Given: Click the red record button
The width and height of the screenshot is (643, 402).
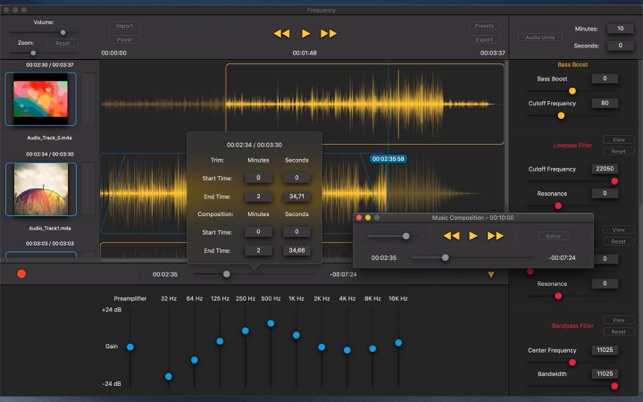Looking at the screenshot, I should 21,273.
